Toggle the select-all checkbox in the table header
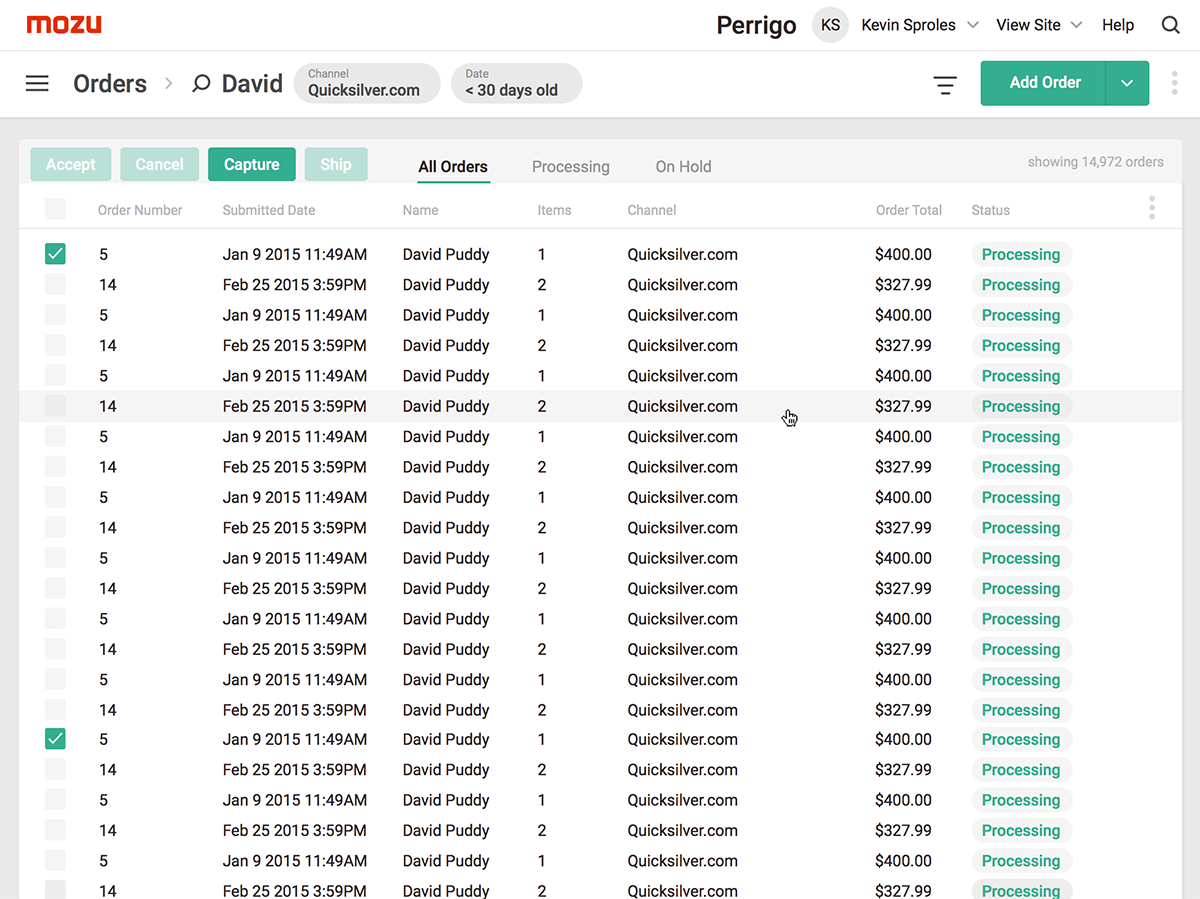1200x899 pixels. tap(55, 209)
